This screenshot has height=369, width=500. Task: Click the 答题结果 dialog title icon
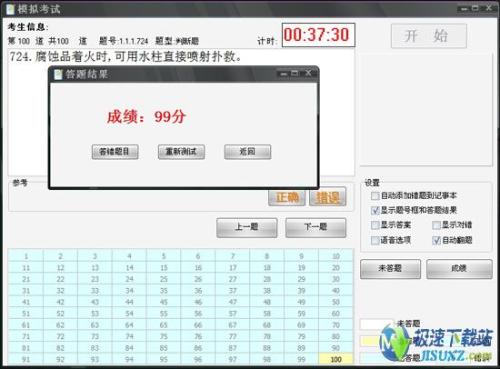58,74
